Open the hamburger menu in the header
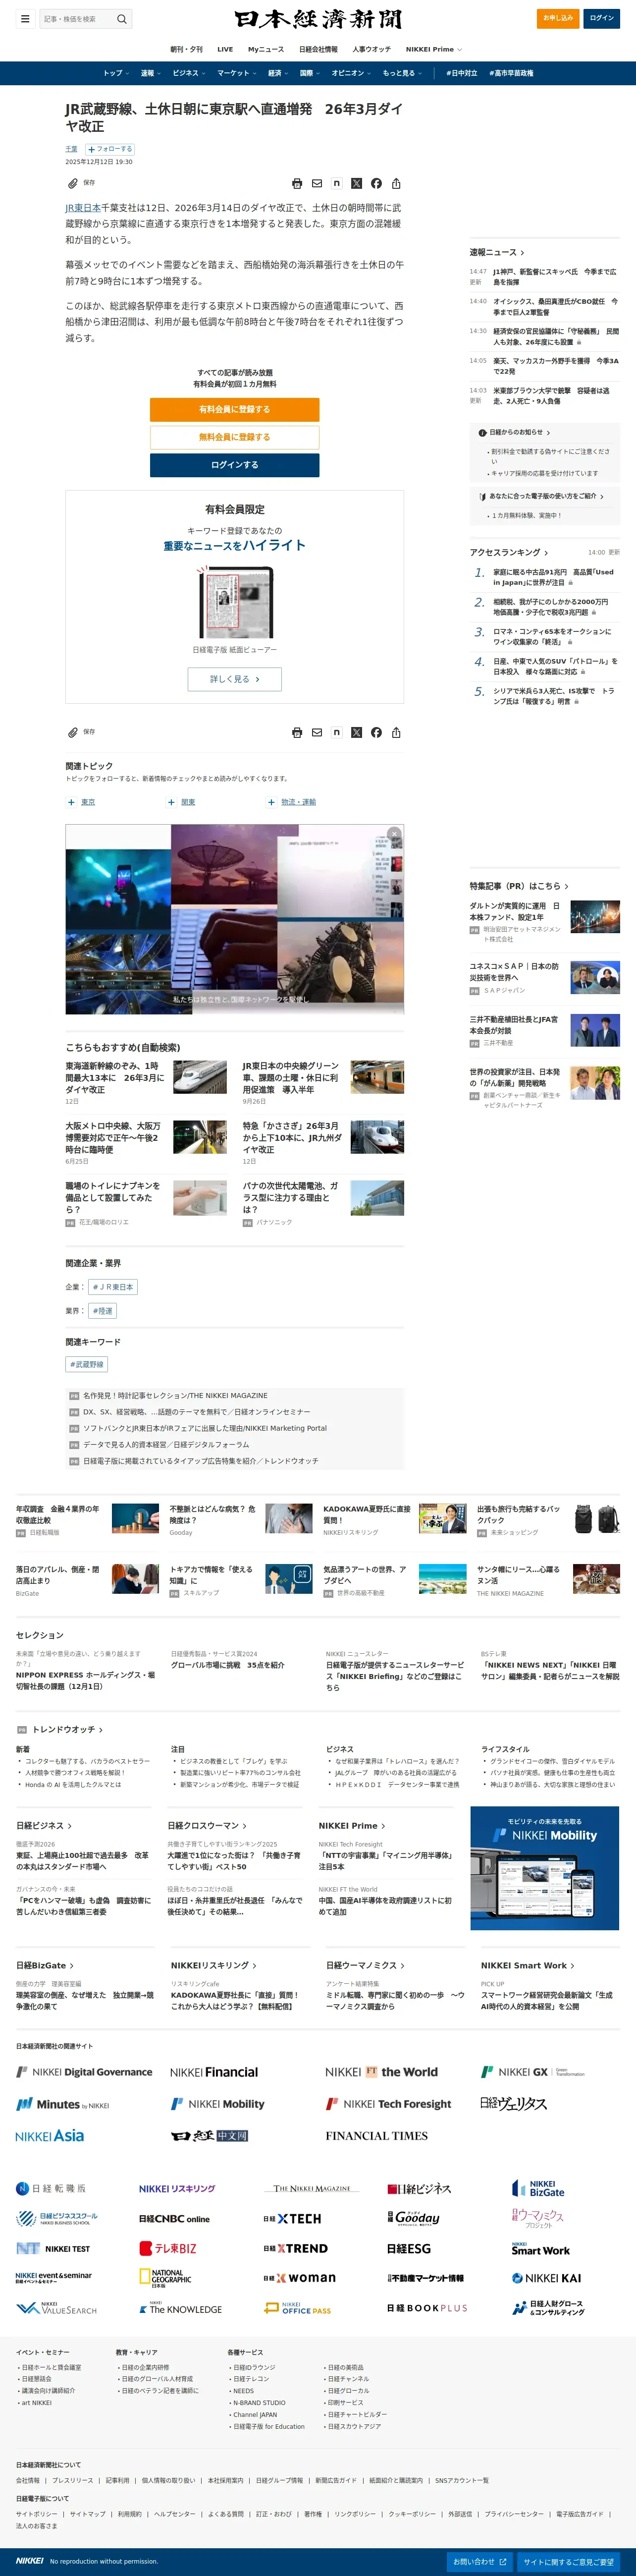Viewport: 636px width, 2576px height. [25, 18]
